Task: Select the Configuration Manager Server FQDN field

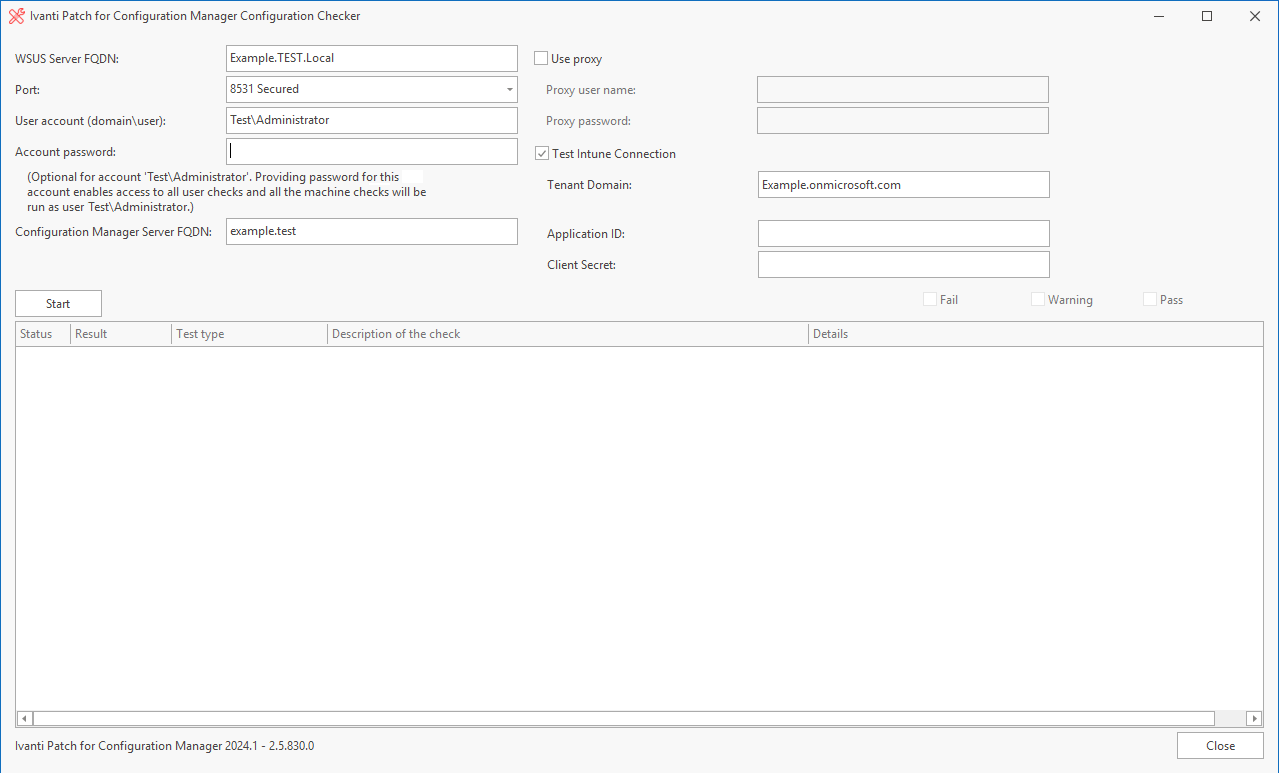Action: (x=371, y=231)
